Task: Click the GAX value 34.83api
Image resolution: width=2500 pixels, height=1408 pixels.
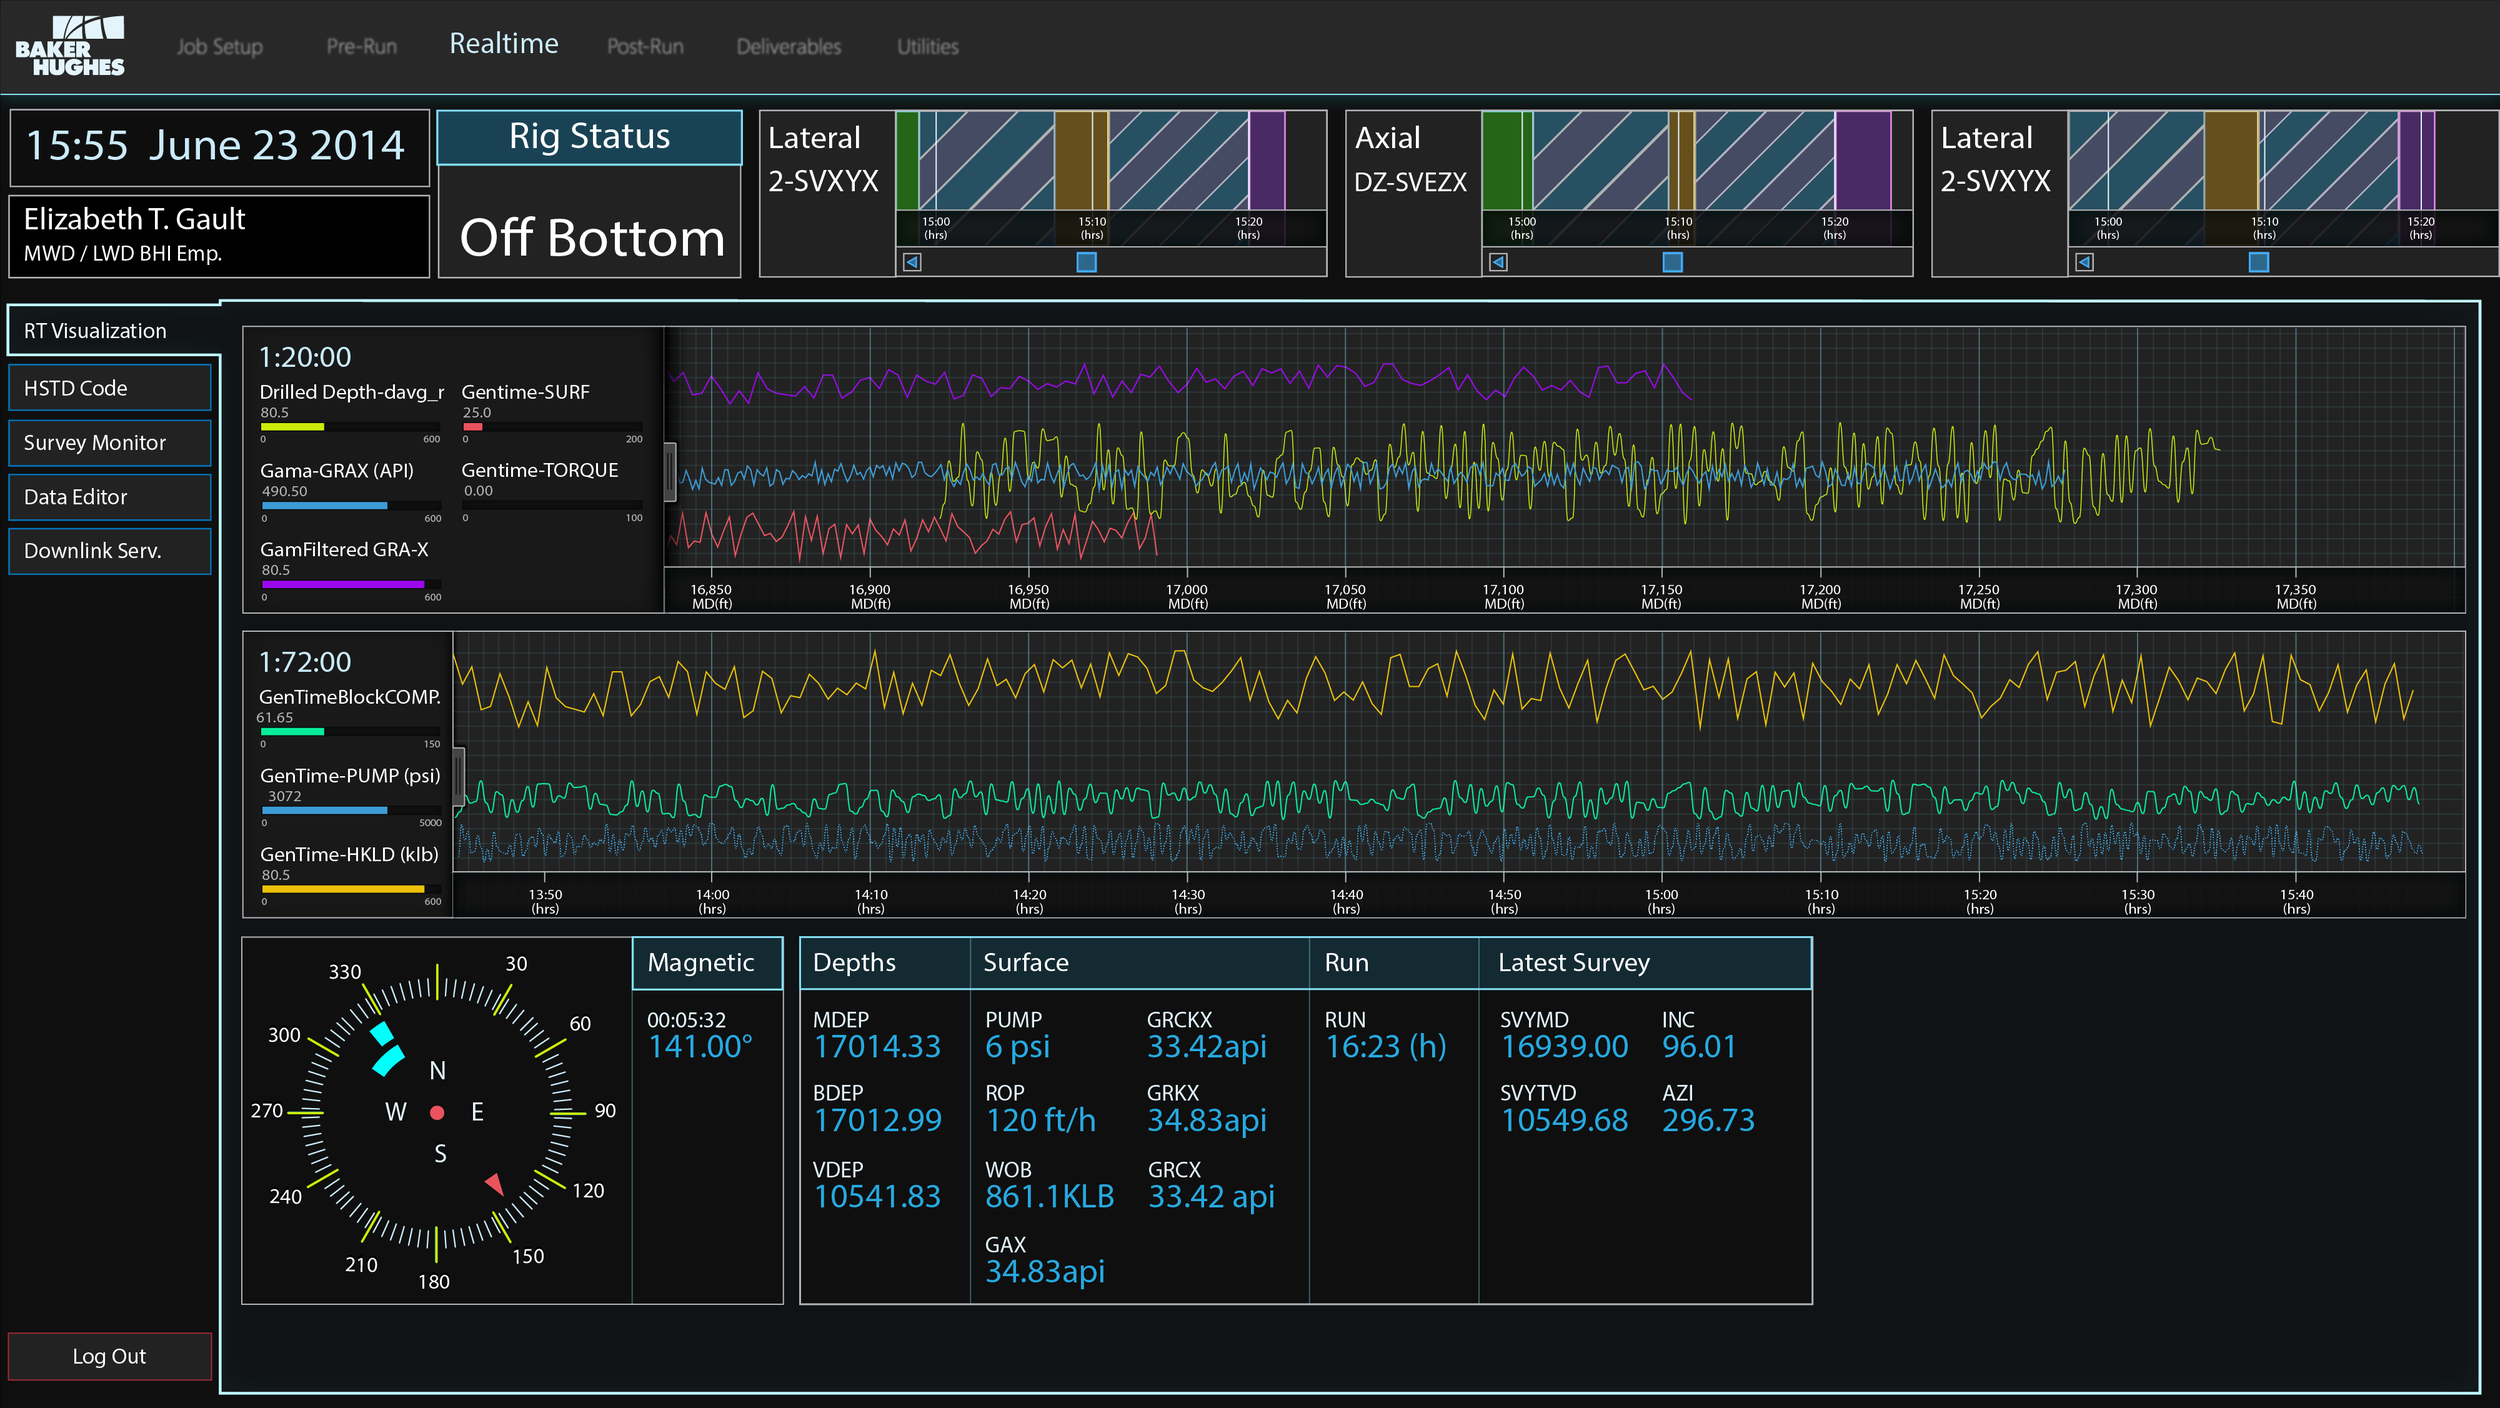Action: pyautogui.click(x=1045, y=1272)
